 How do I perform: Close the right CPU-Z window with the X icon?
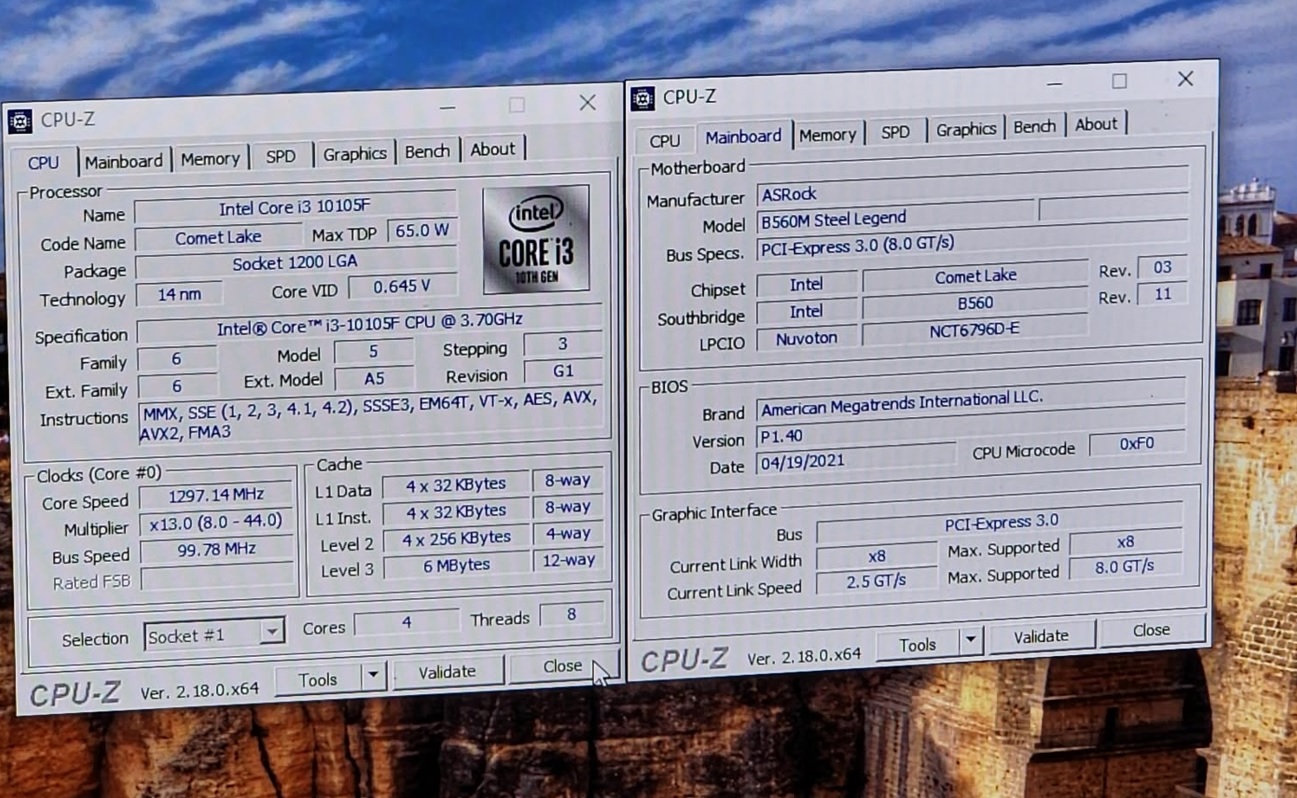1185,79
